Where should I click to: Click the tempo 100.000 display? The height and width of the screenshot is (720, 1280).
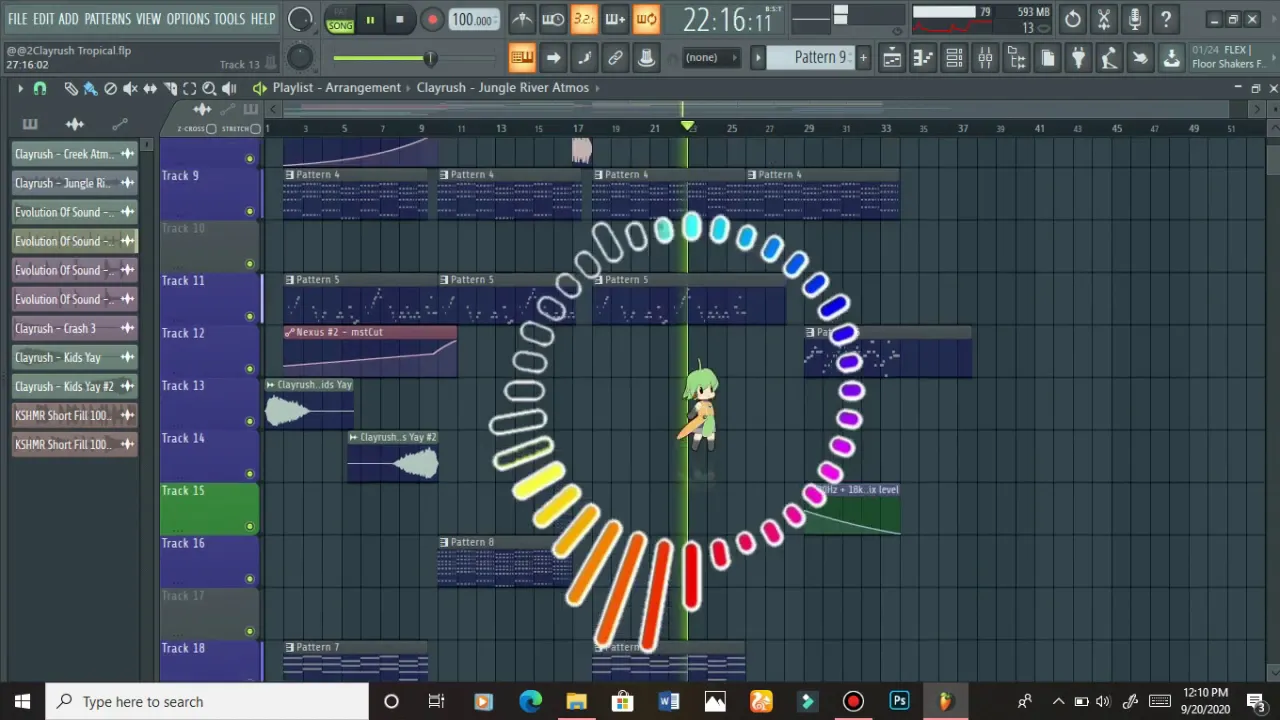point(473,20)
